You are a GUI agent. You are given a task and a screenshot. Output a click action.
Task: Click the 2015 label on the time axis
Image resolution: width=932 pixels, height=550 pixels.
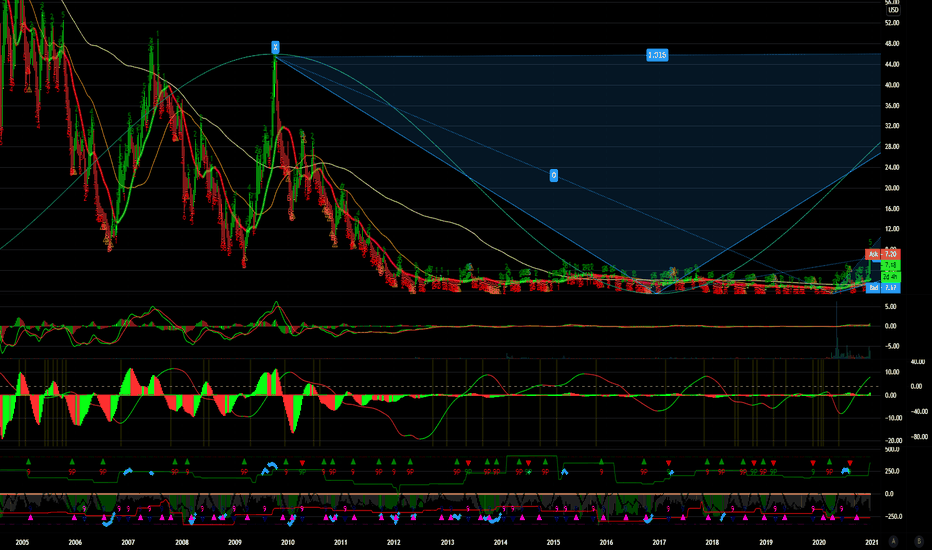pos(553,542)
